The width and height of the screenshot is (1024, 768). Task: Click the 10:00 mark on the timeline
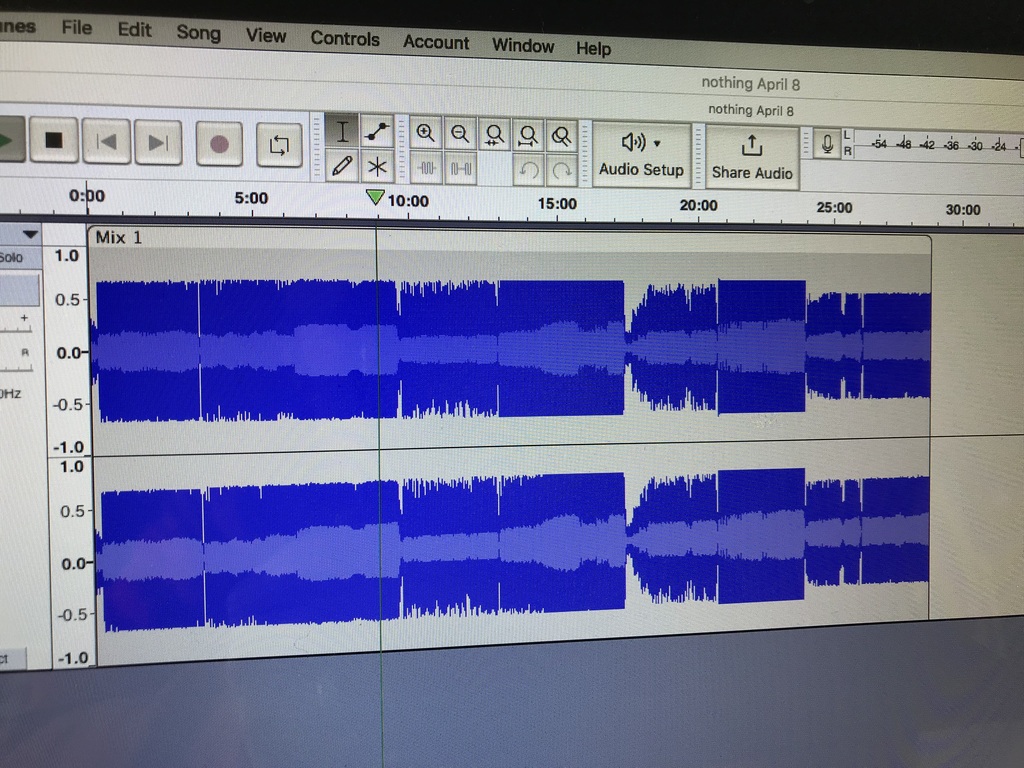point(408,200)
